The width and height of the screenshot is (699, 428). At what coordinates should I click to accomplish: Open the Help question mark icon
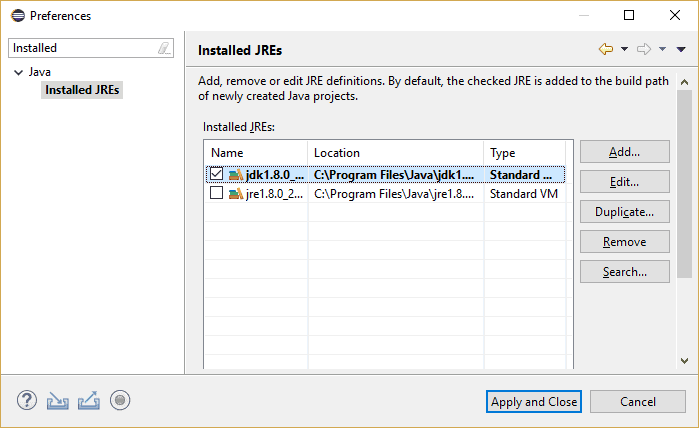(27, 400)
